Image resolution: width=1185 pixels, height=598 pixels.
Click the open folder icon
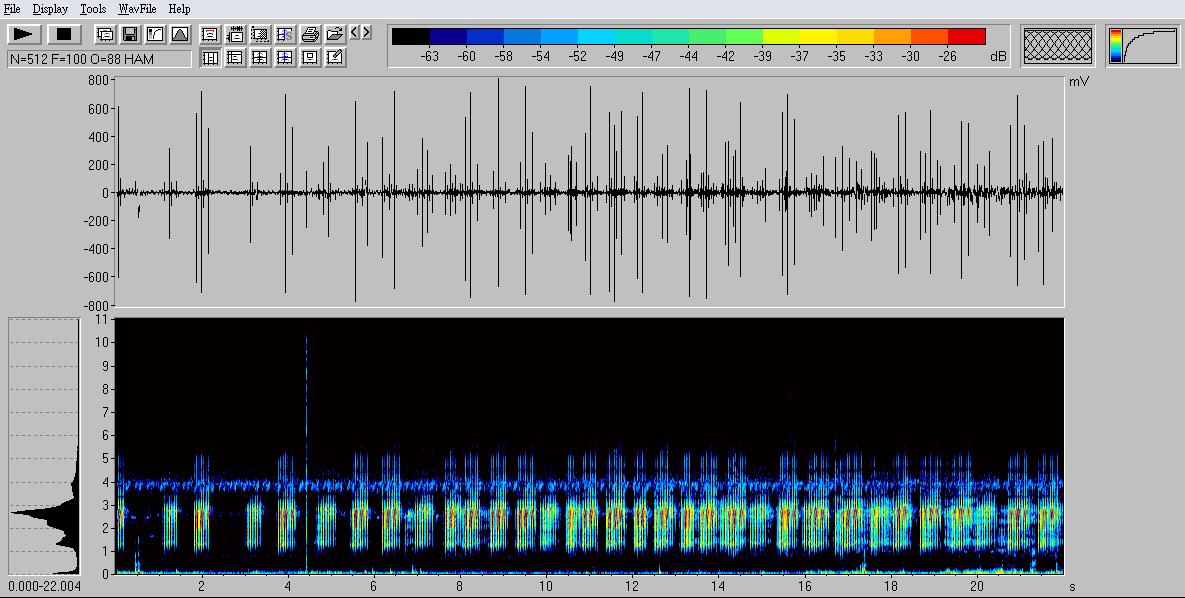pos(335,34)
